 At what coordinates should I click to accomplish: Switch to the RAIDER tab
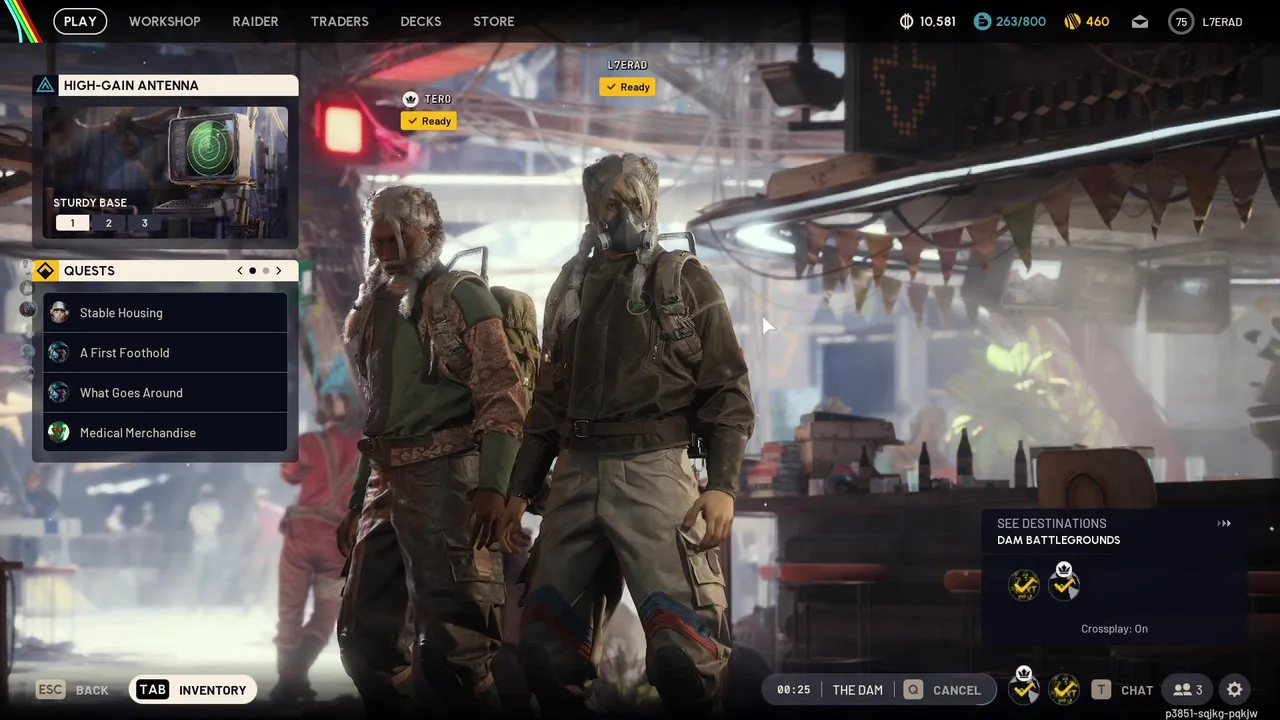coord(255,21)
